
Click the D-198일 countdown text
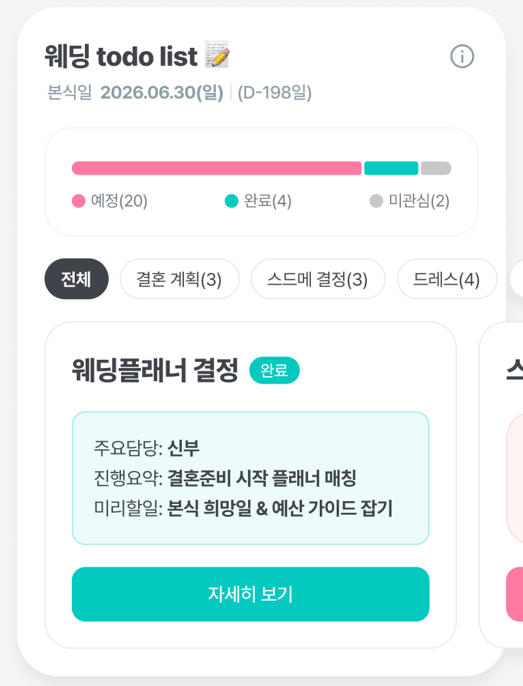pos(274,93)
